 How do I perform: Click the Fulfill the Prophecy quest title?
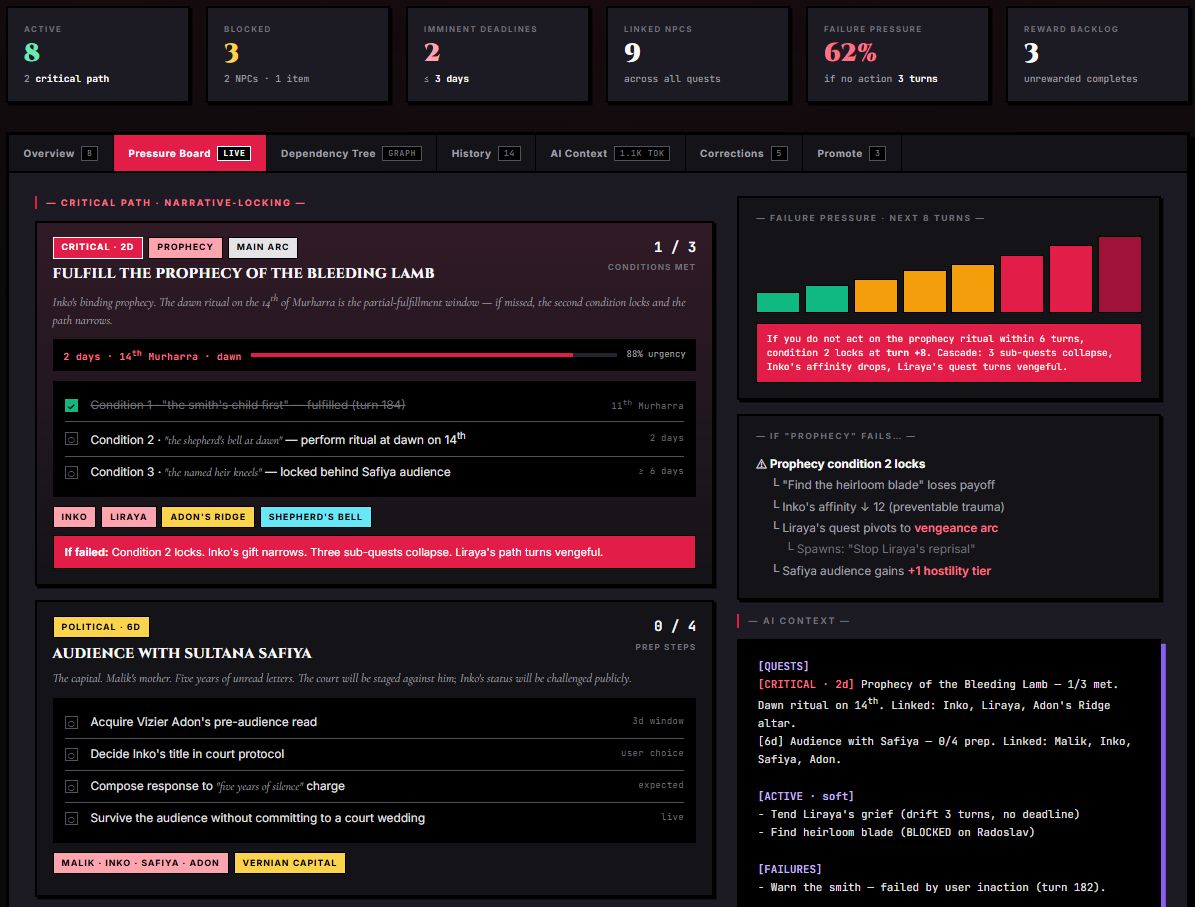pyautogui.click(x=243, y=273)
